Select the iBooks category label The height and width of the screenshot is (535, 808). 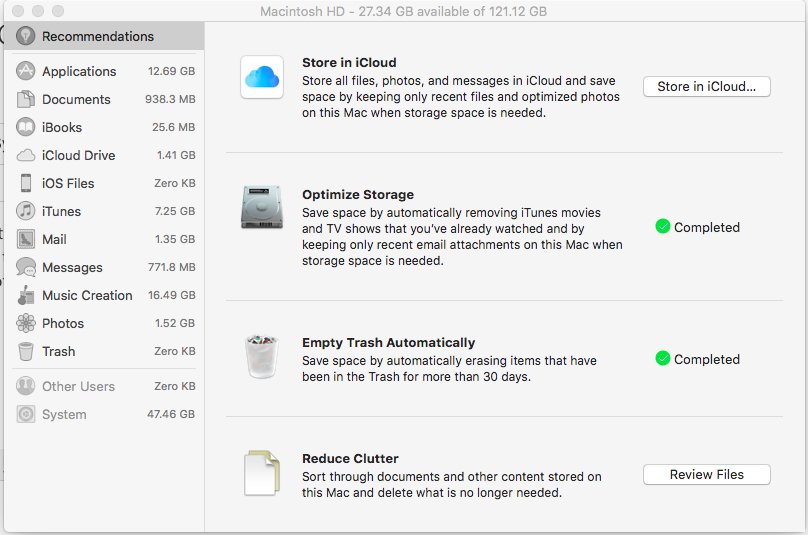point(62,127)
